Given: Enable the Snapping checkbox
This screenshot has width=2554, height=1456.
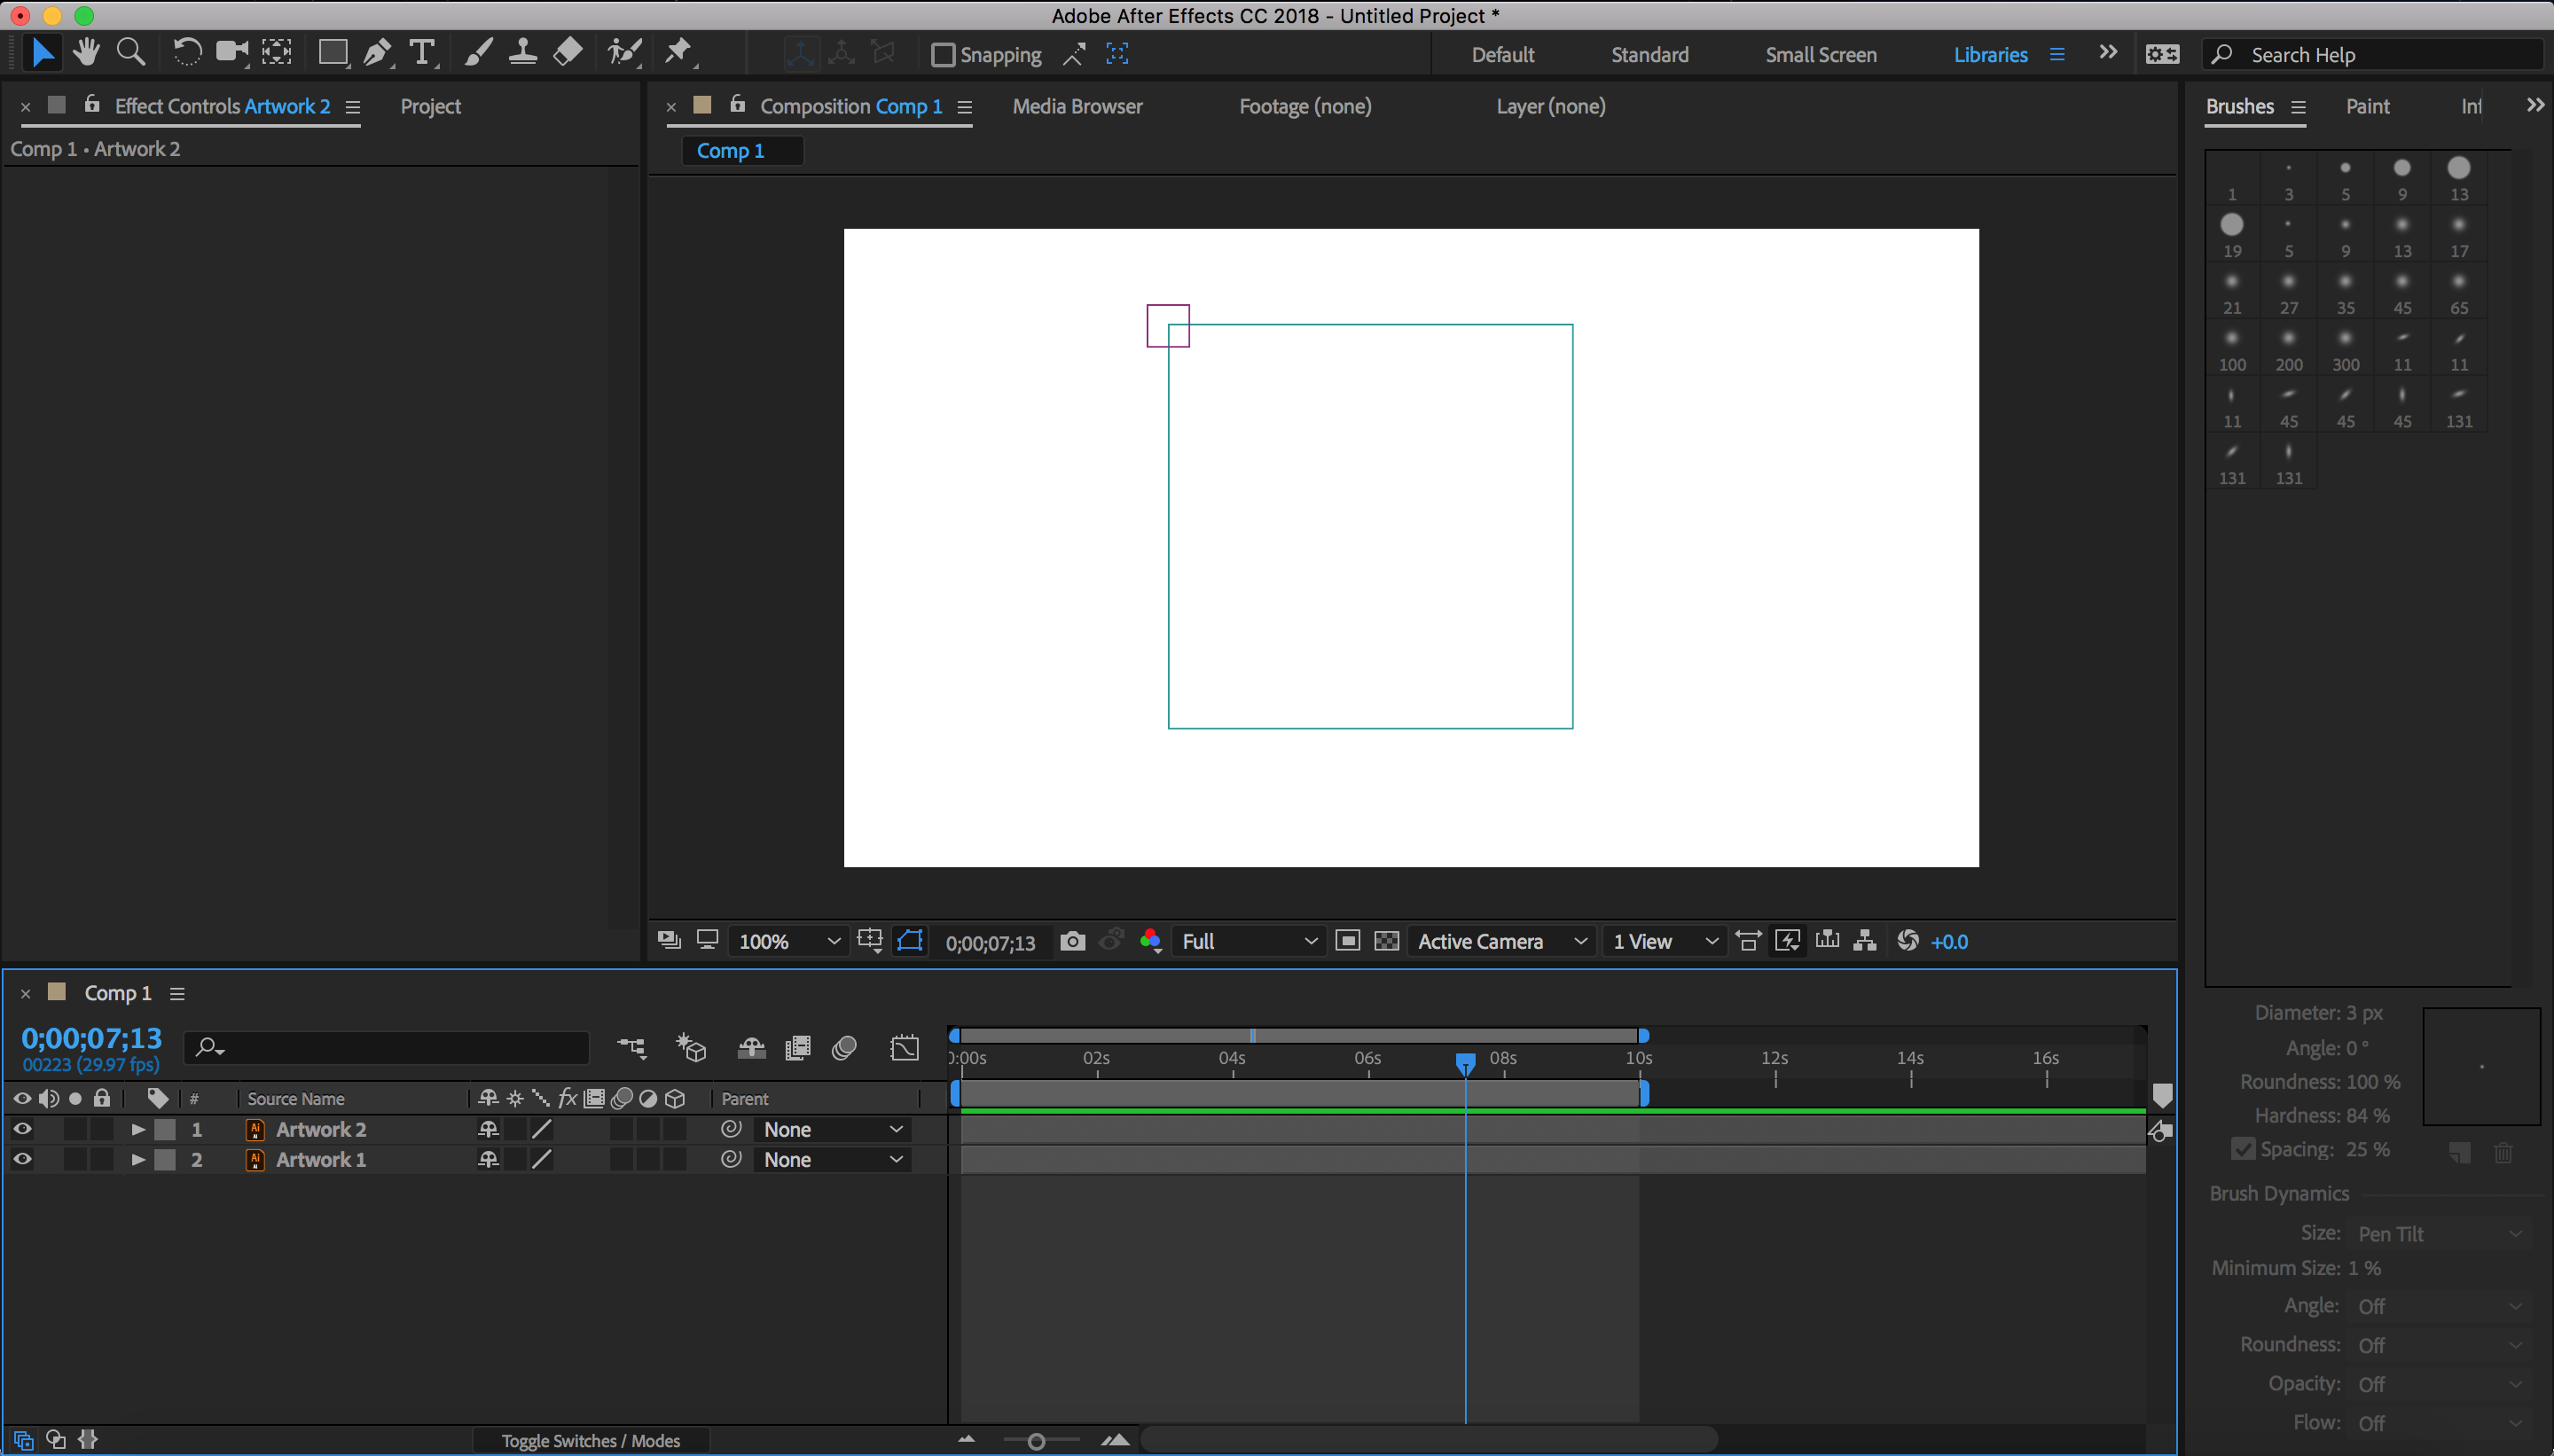Looking at the screenshot, I should (943, 55).
